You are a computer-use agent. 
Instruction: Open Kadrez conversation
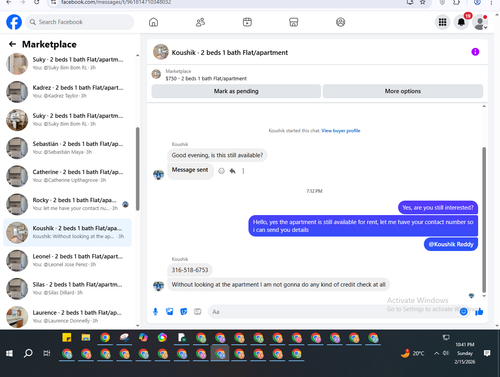click(68, 92)
